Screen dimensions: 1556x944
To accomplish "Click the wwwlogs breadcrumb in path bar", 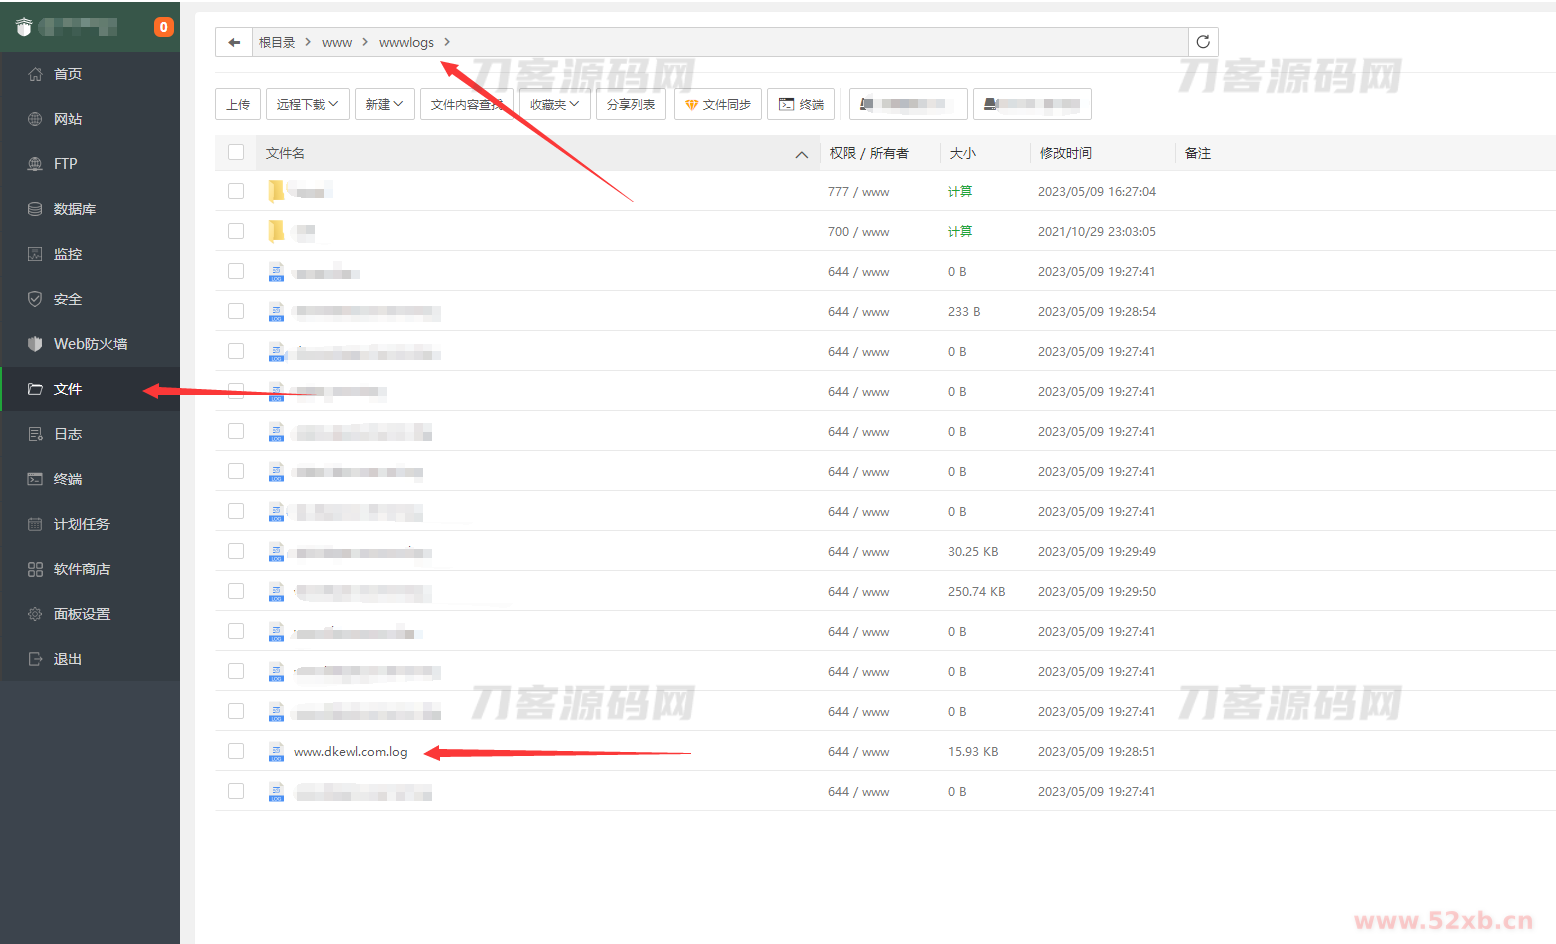I will [x=406, y=42].
